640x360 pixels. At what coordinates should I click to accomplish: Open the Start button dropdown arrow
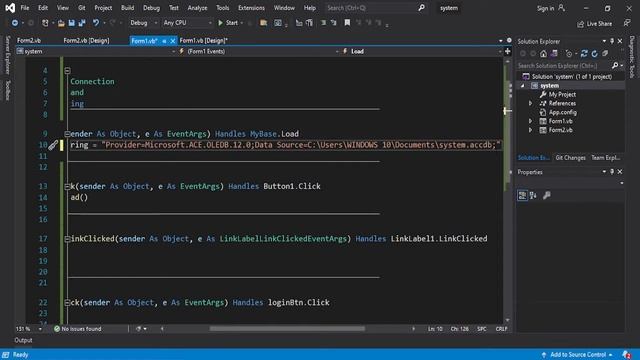pos(242,23)
